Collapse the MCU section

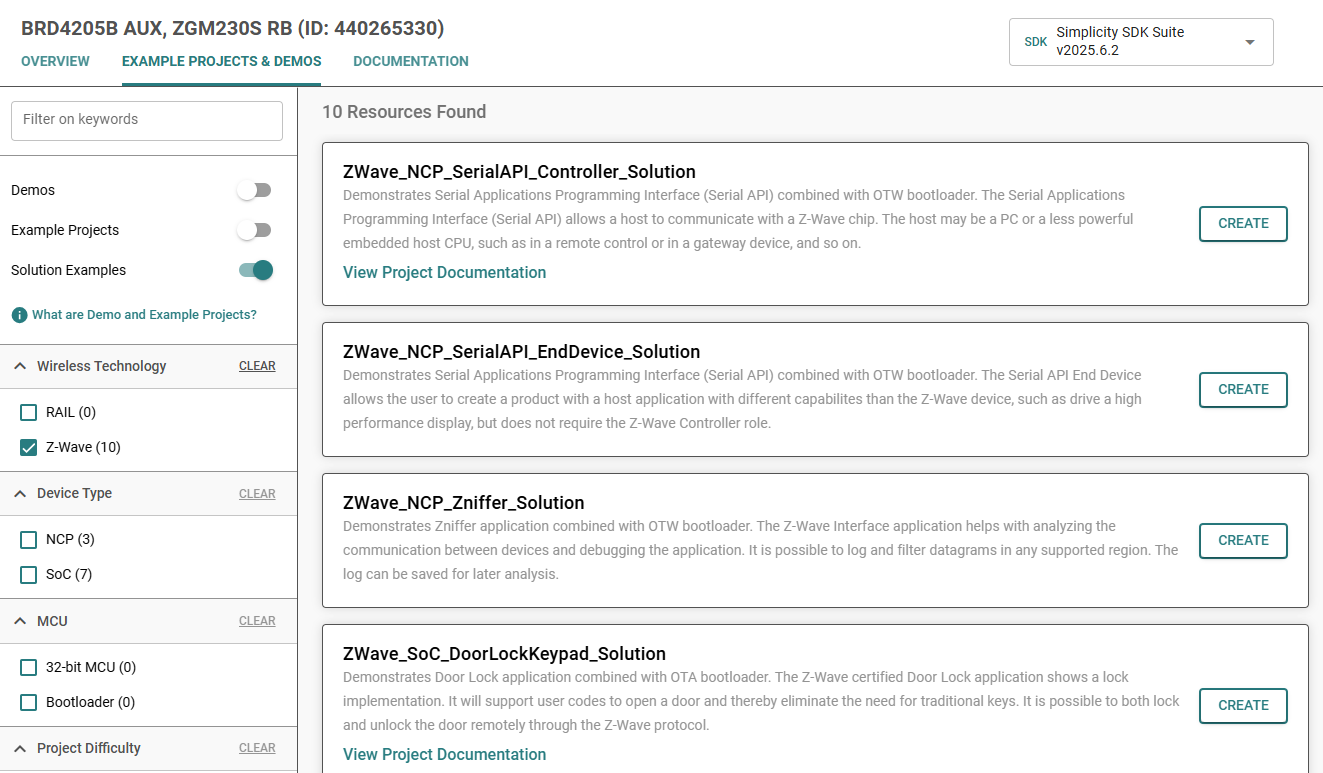point(21,620)
